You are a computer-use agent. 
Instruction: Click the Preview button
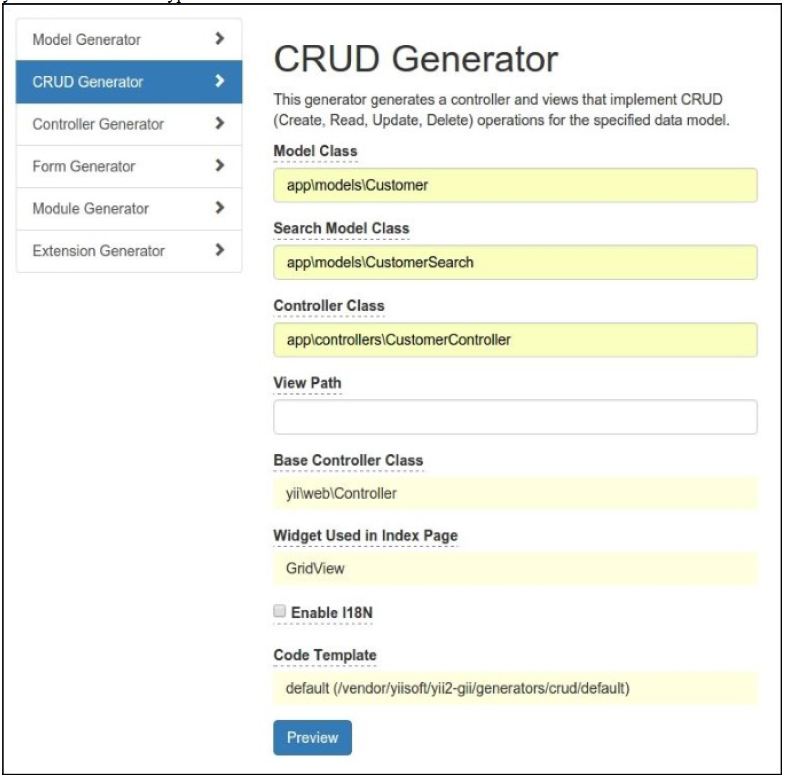click(x=312, y=737)
